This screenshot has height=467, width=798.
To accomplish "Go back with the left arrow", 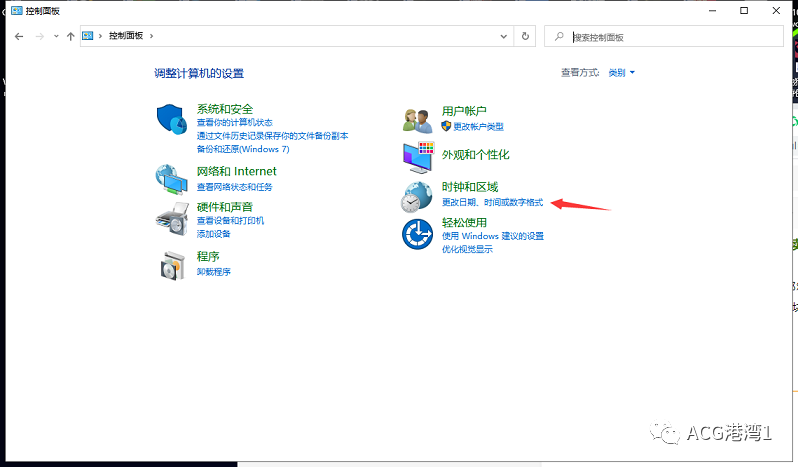I will 19,36.
